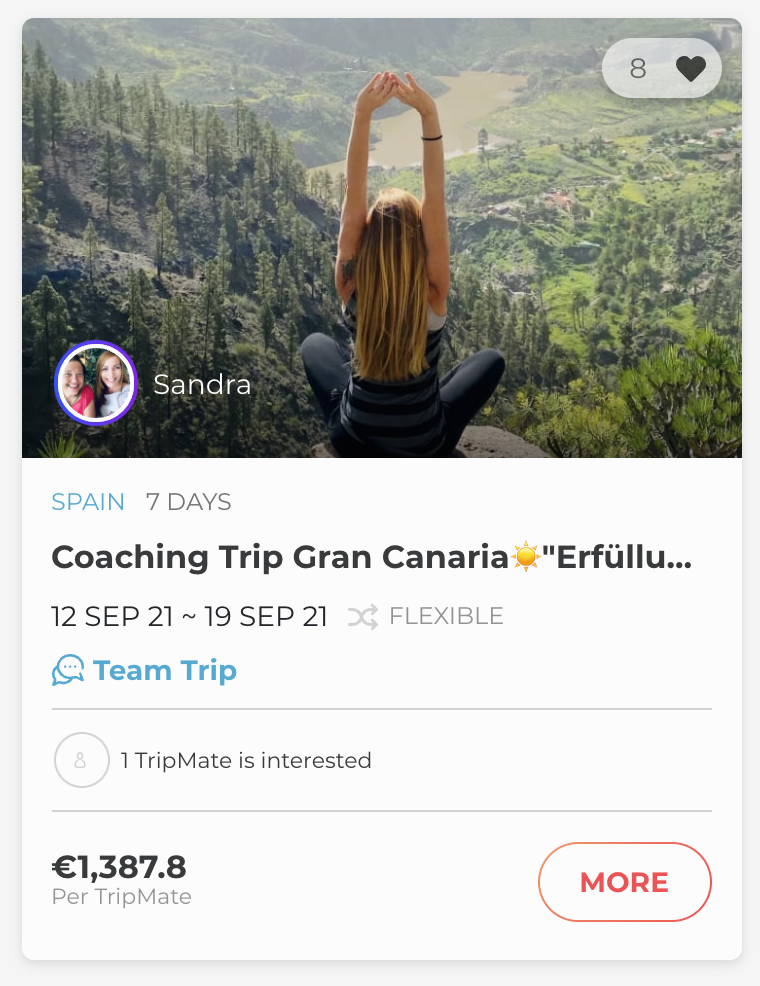
Task: Click the shuffle arrows flexible icon
Action: coord(363,617)
